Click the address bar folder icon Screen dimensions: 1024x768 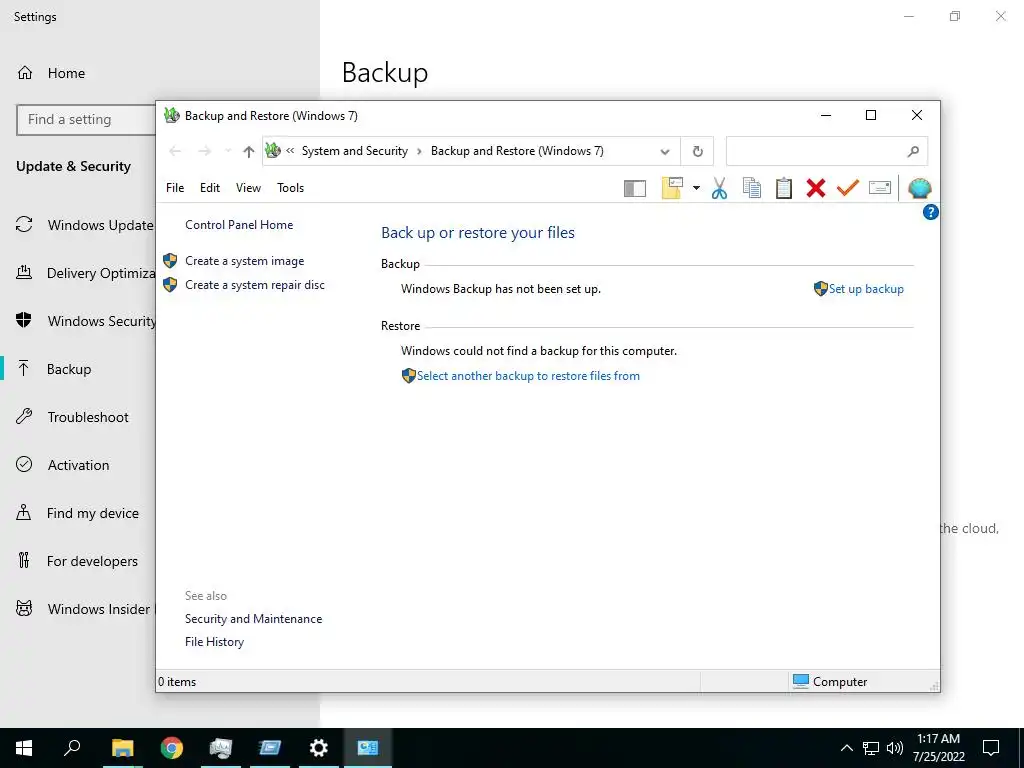[273, 151]
